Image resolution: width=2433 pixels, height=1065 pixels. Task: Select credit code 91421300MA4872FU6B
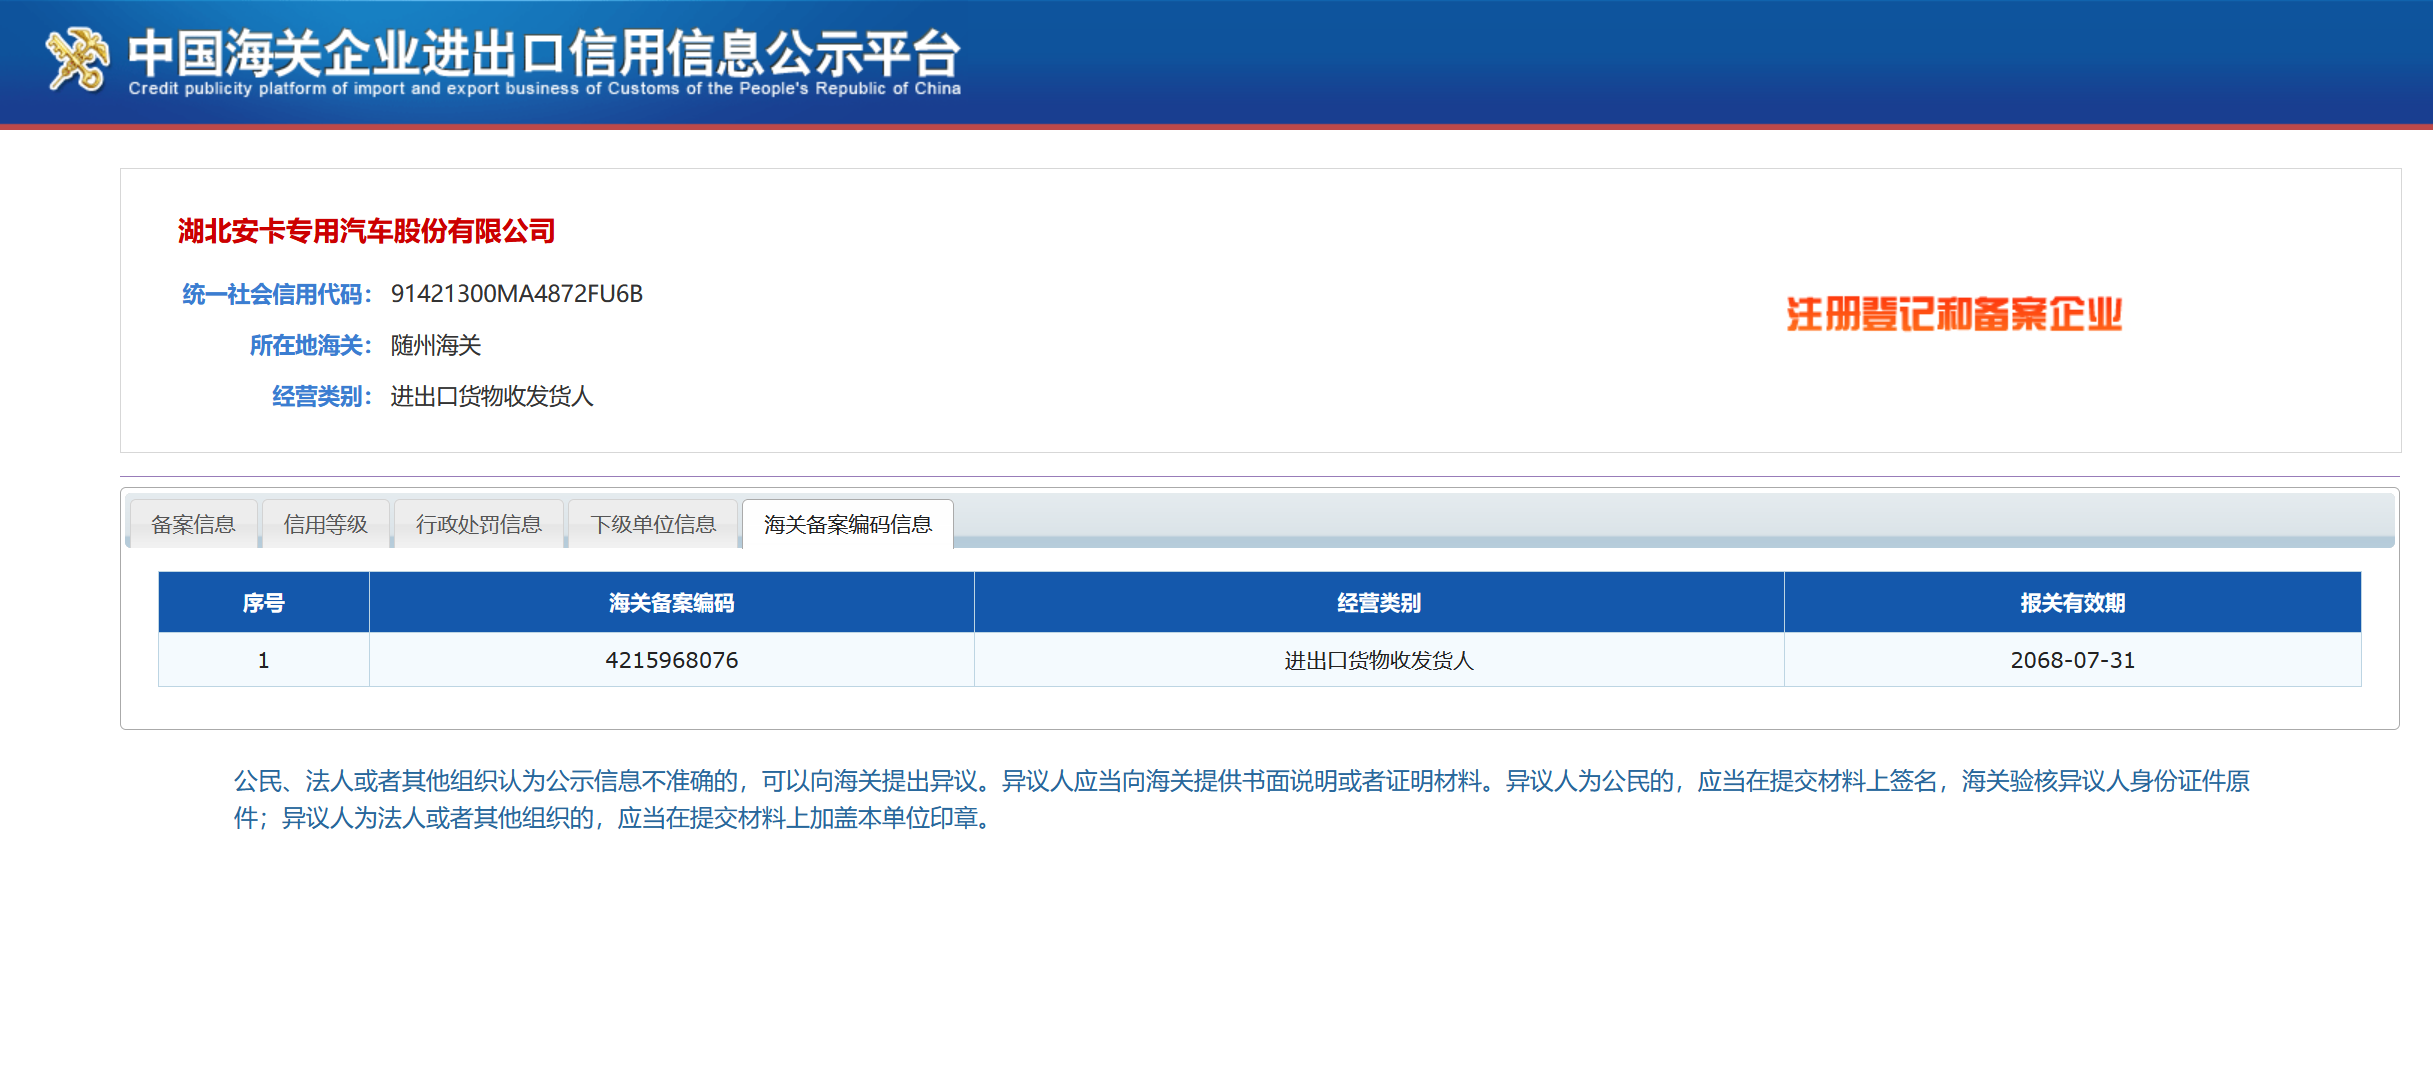tap(517, 294)
